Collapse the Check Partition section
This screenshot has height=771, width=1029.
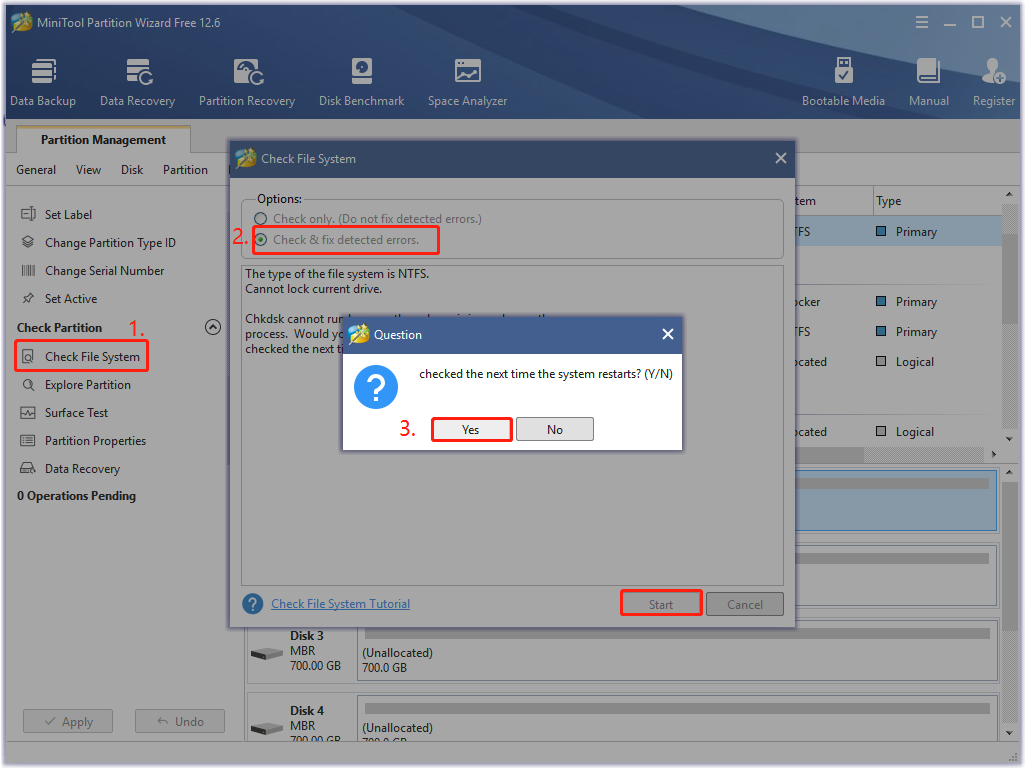click(213, 327)
